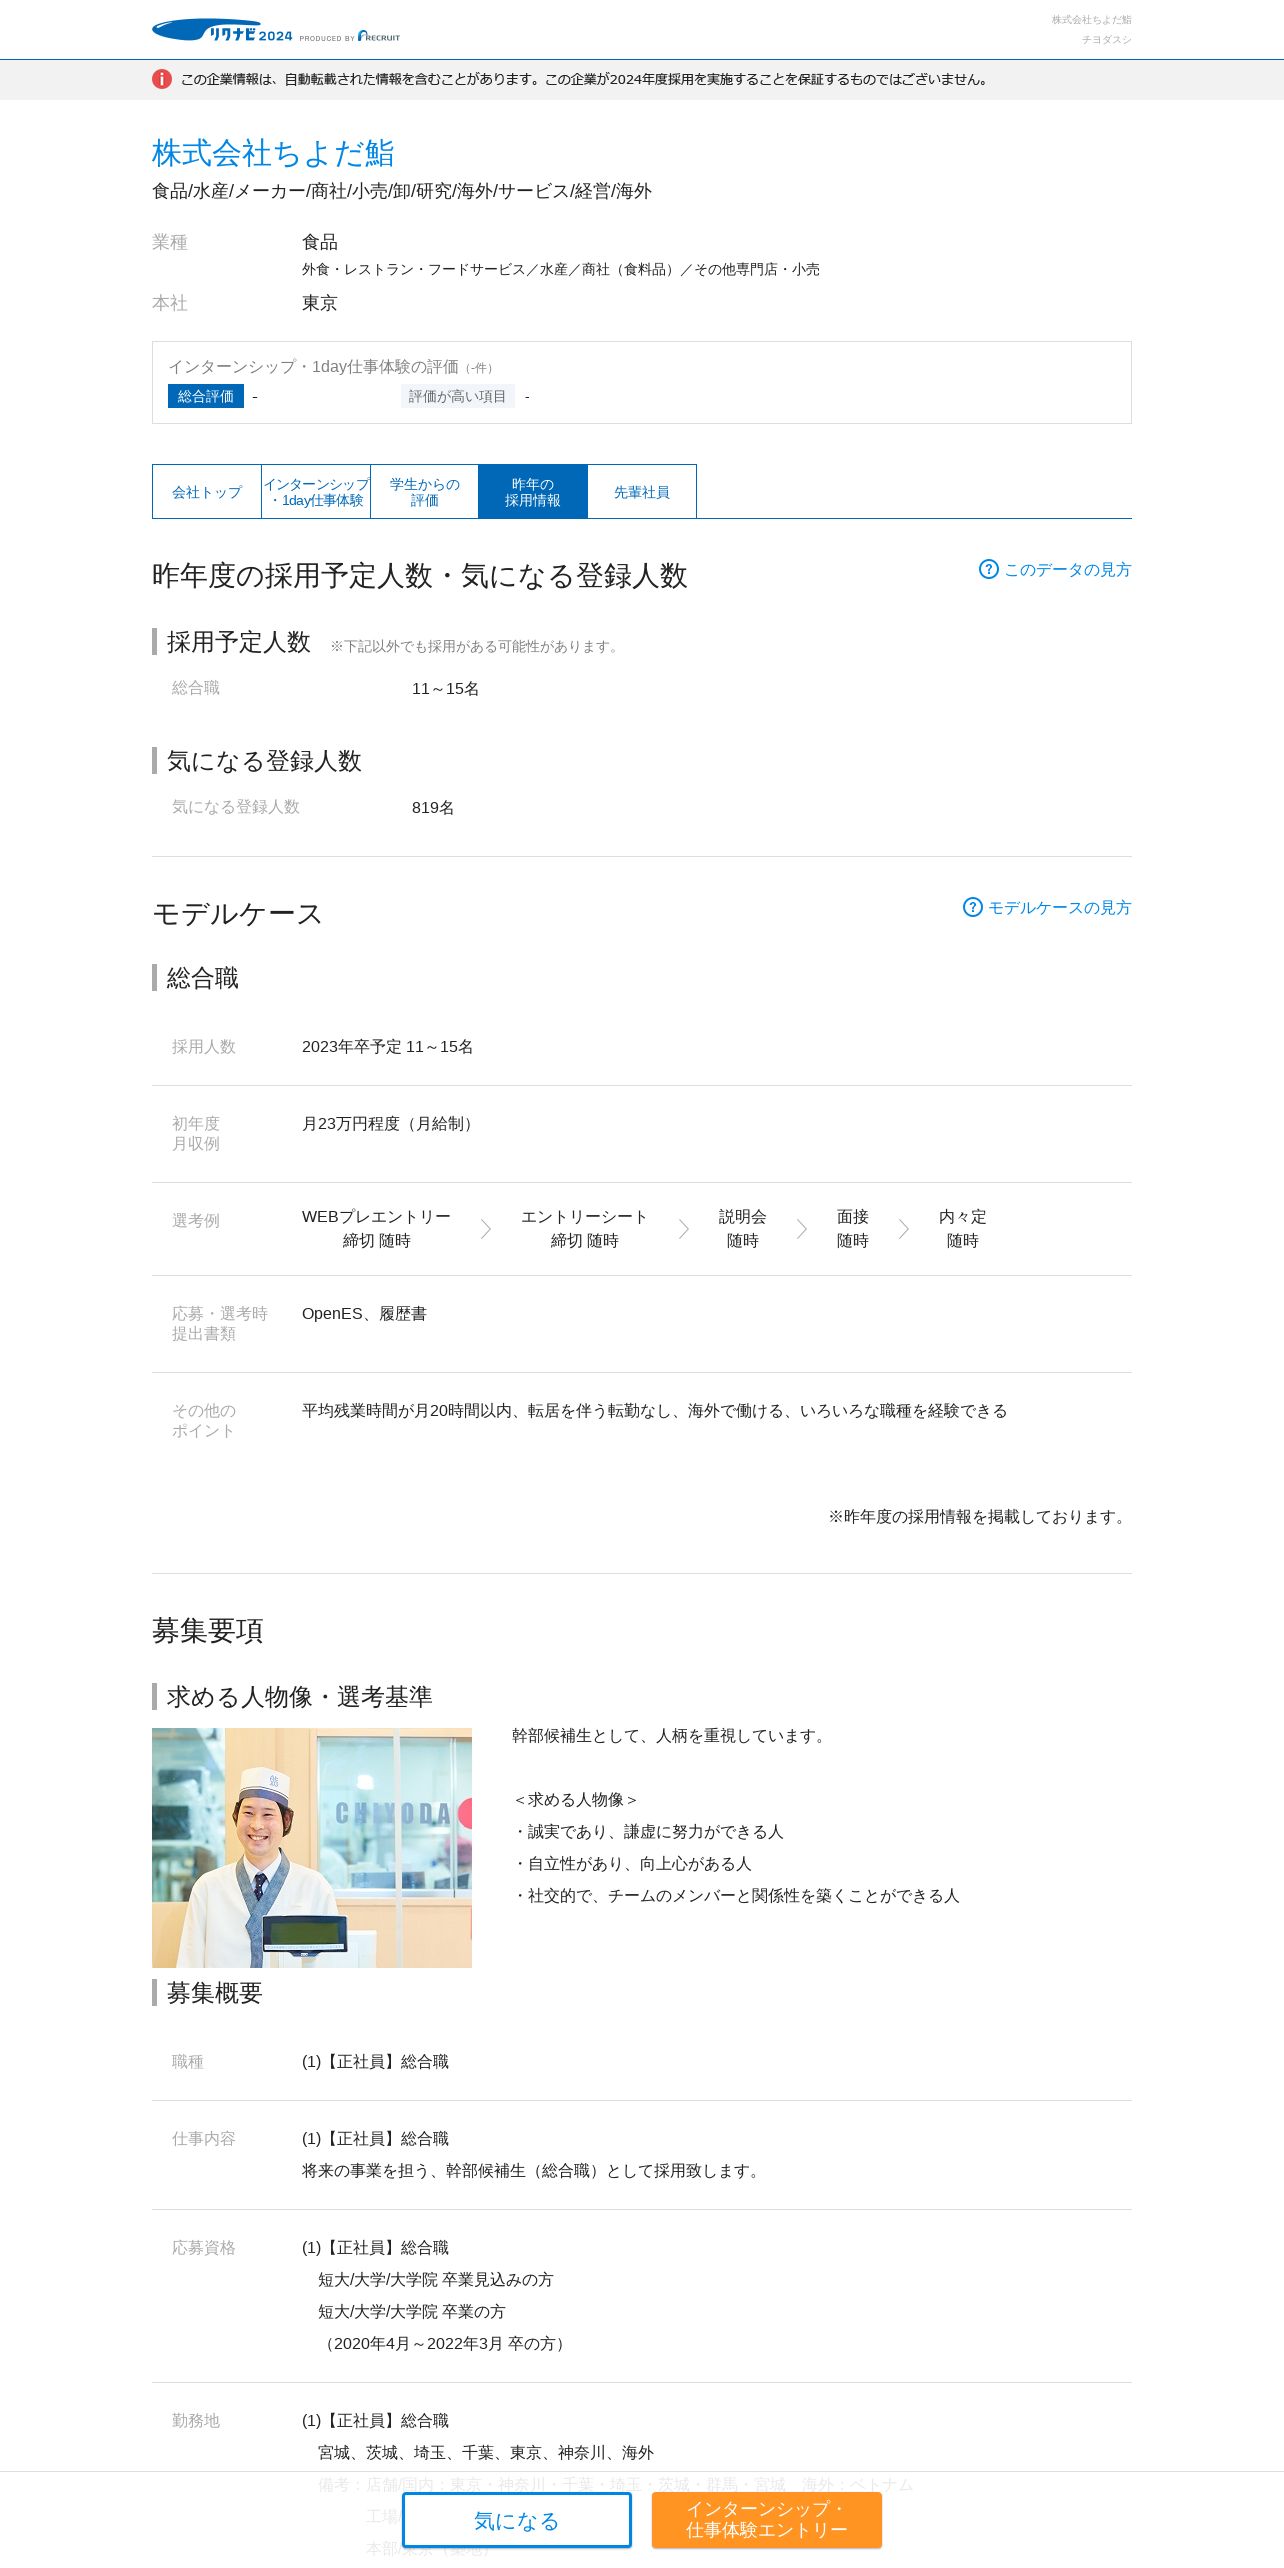Click the 説明会 随時 selection step
1284x2568 pixels.
(743, 1228)
